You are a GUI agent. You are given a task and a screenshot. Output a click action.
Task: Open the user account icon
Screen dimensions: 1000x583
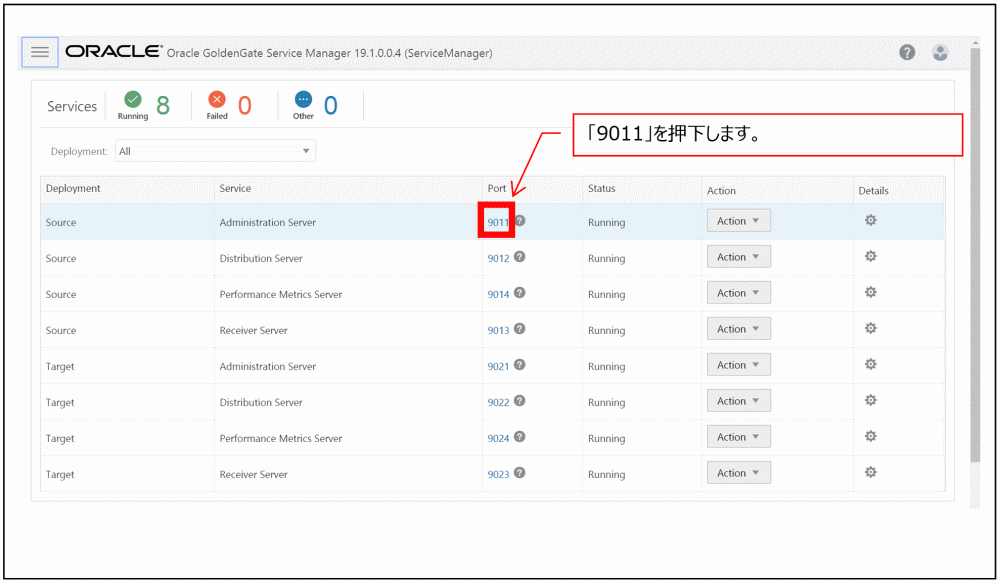[x=940, y=52]
